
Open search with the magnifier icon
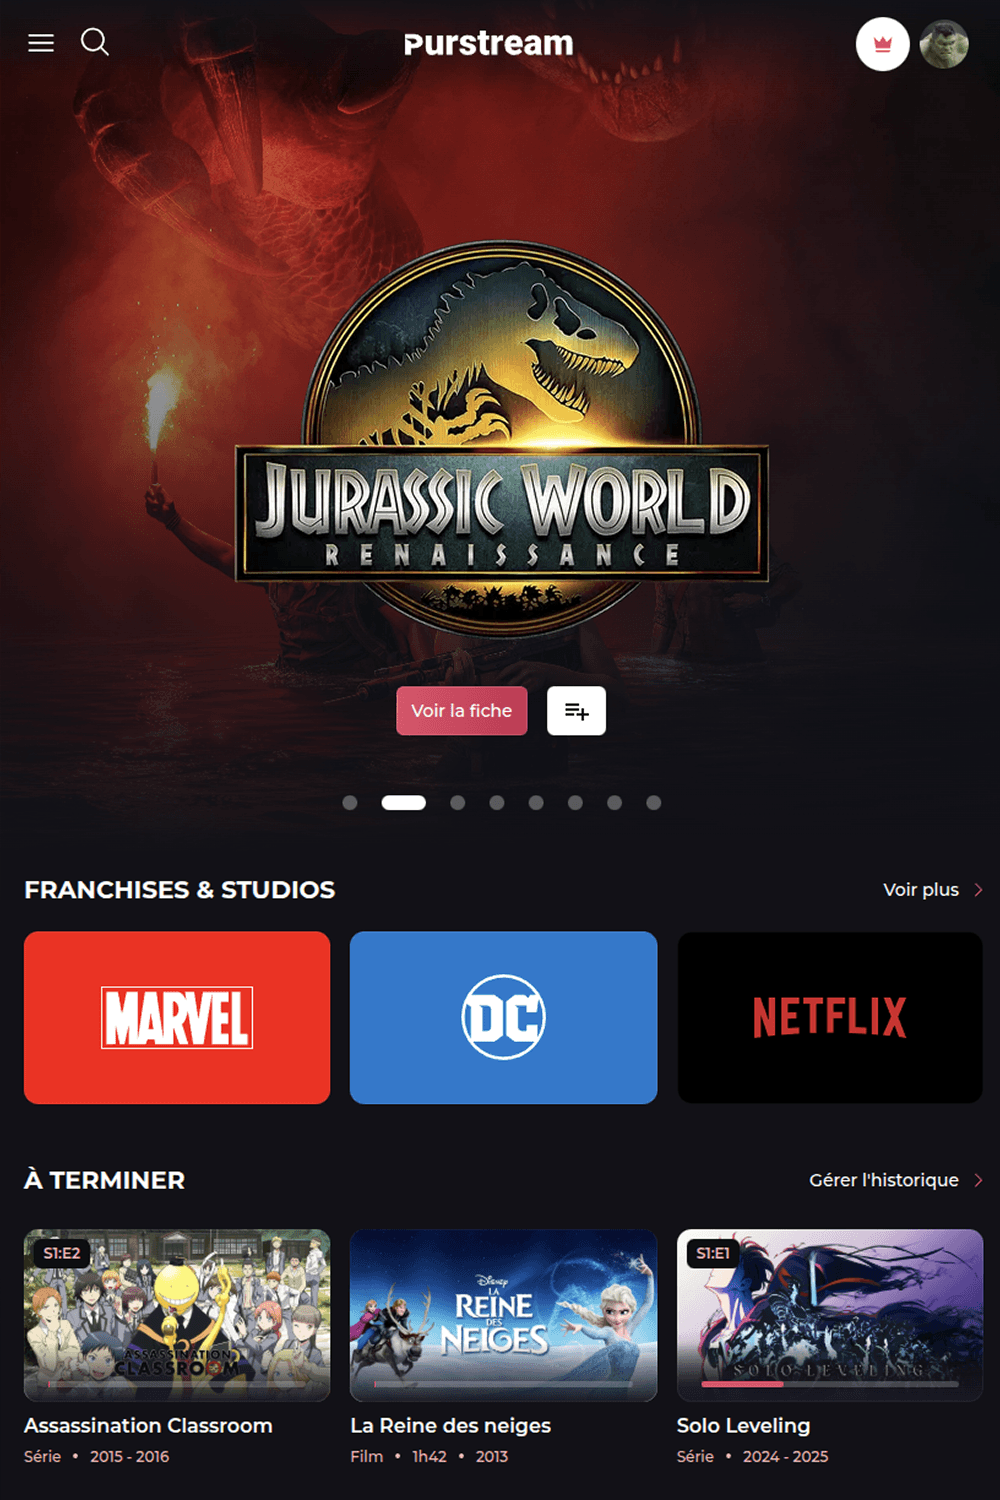[x=95, y=42]
